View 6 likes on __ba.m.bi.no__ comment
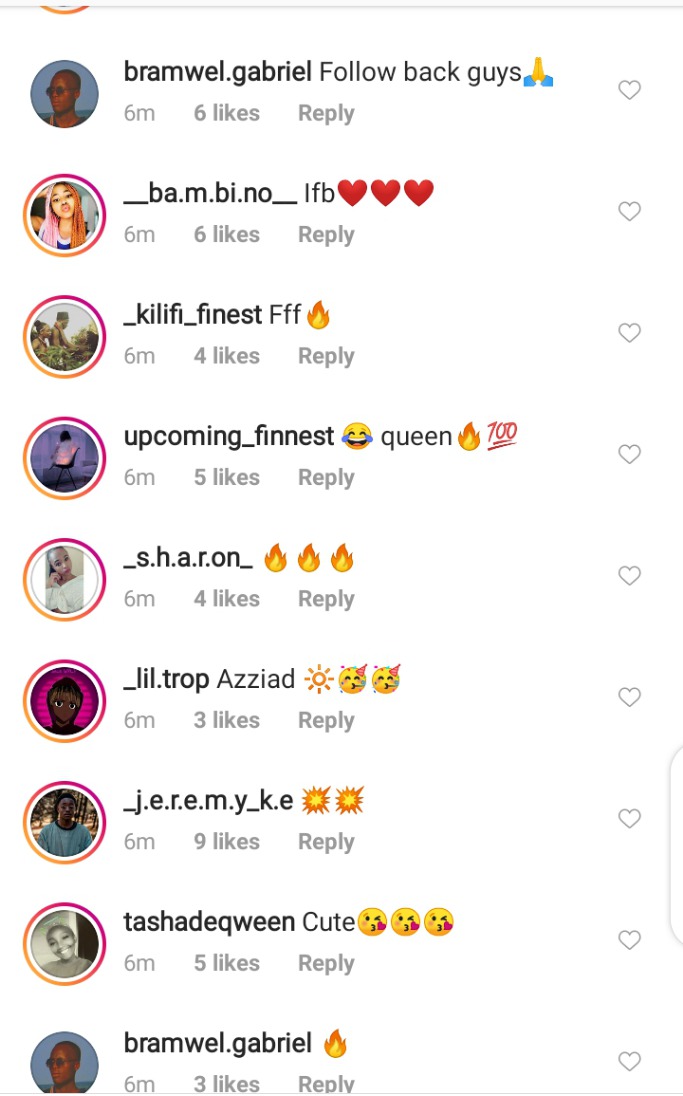This screenshot has width=683, height=1096. point(227,235)
